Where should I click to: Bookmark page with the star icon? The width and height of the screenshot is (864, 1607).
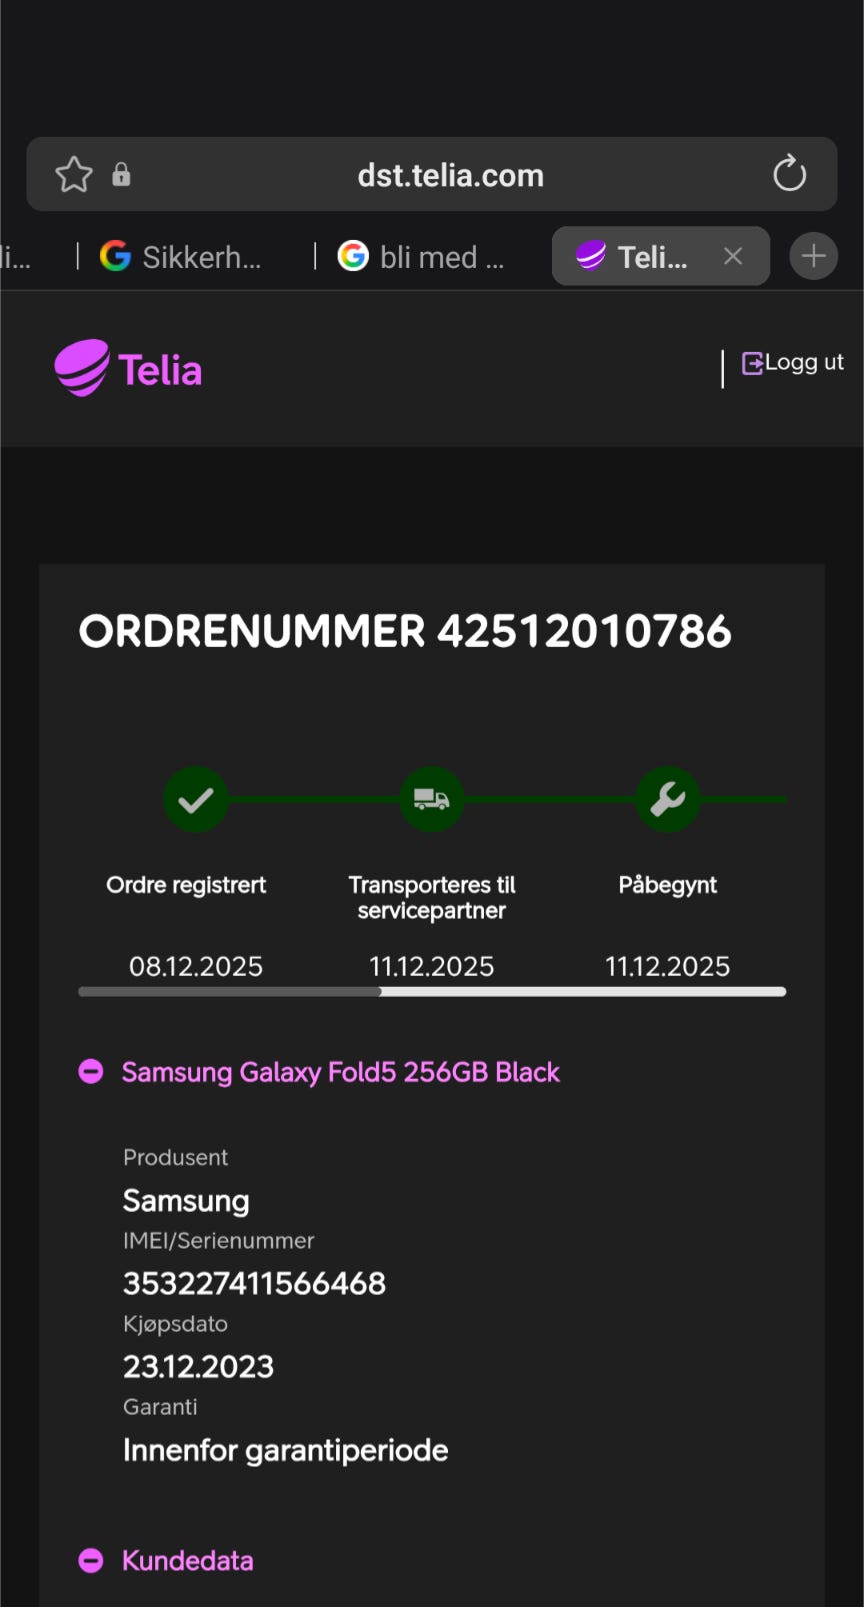click(x=73, y=175)
